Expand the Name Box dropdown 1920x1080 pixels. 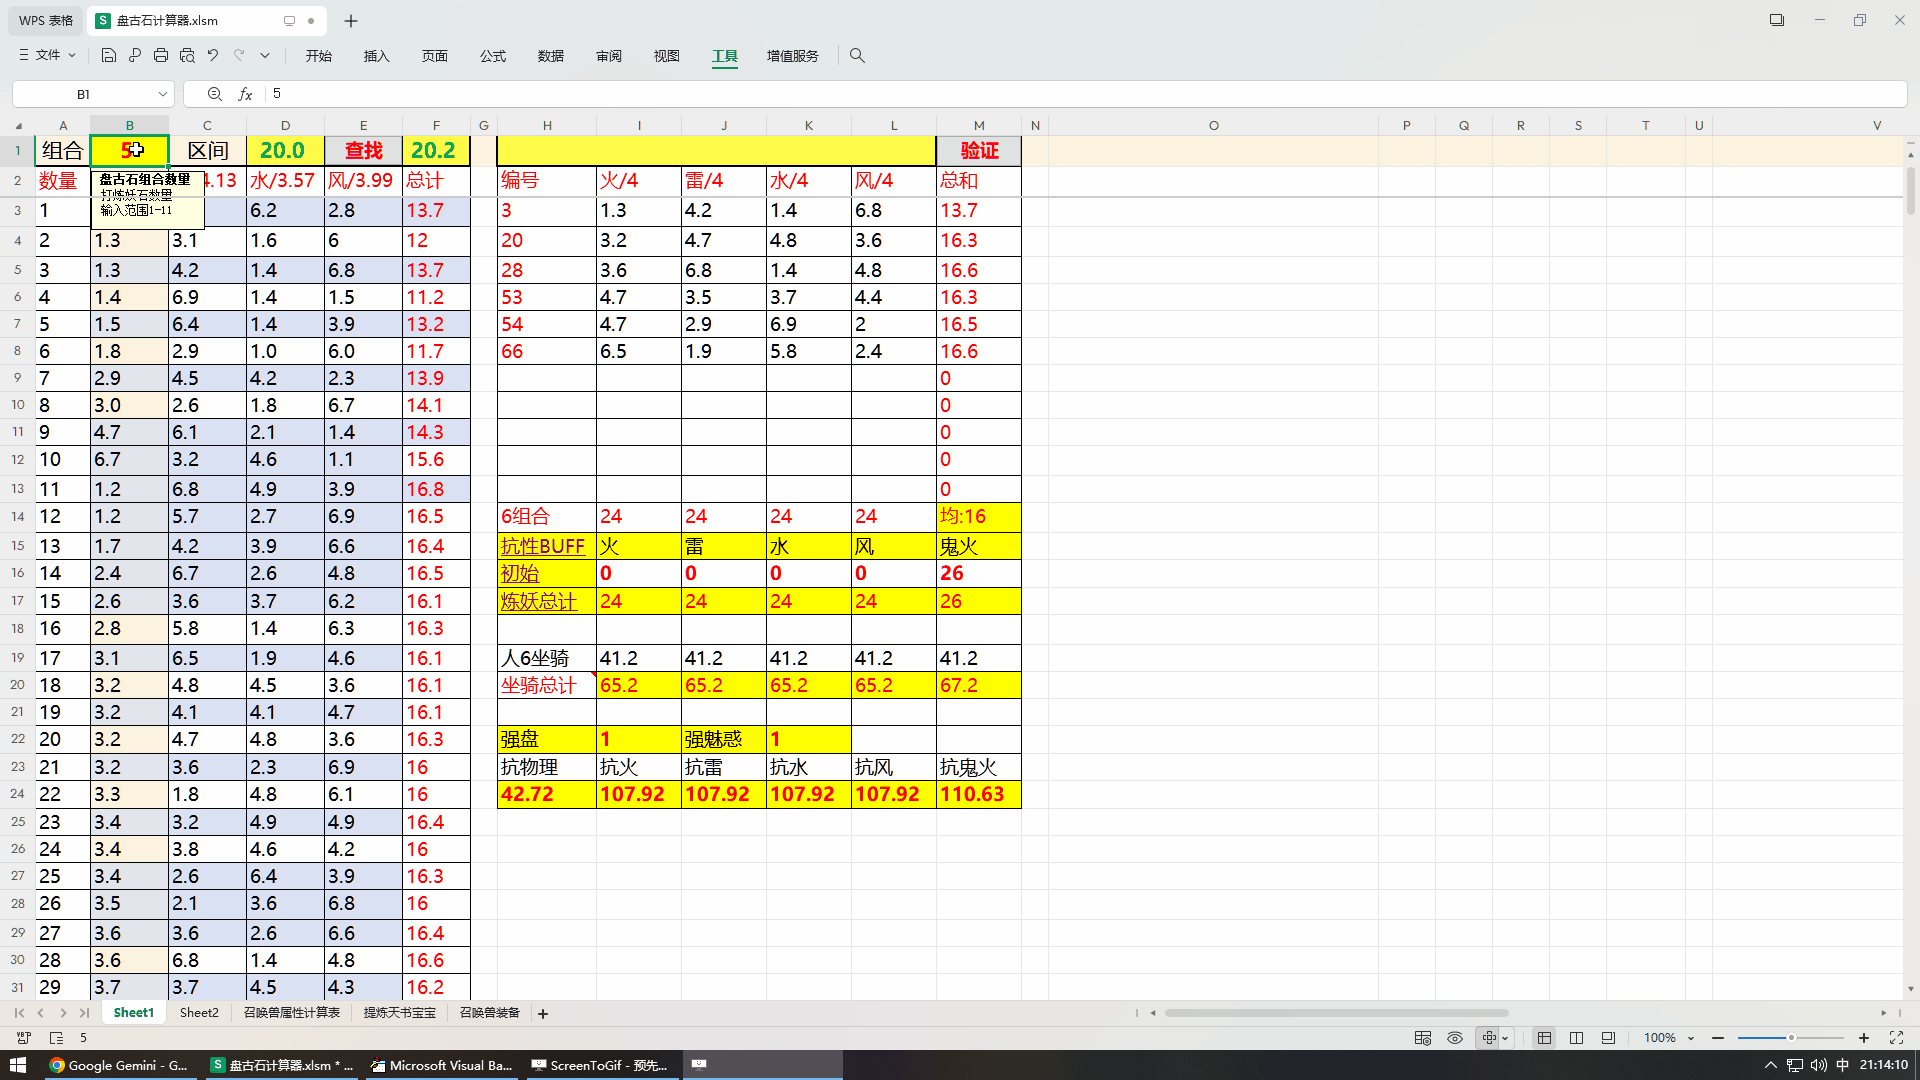pyautogui.click(x=163, y=94)
